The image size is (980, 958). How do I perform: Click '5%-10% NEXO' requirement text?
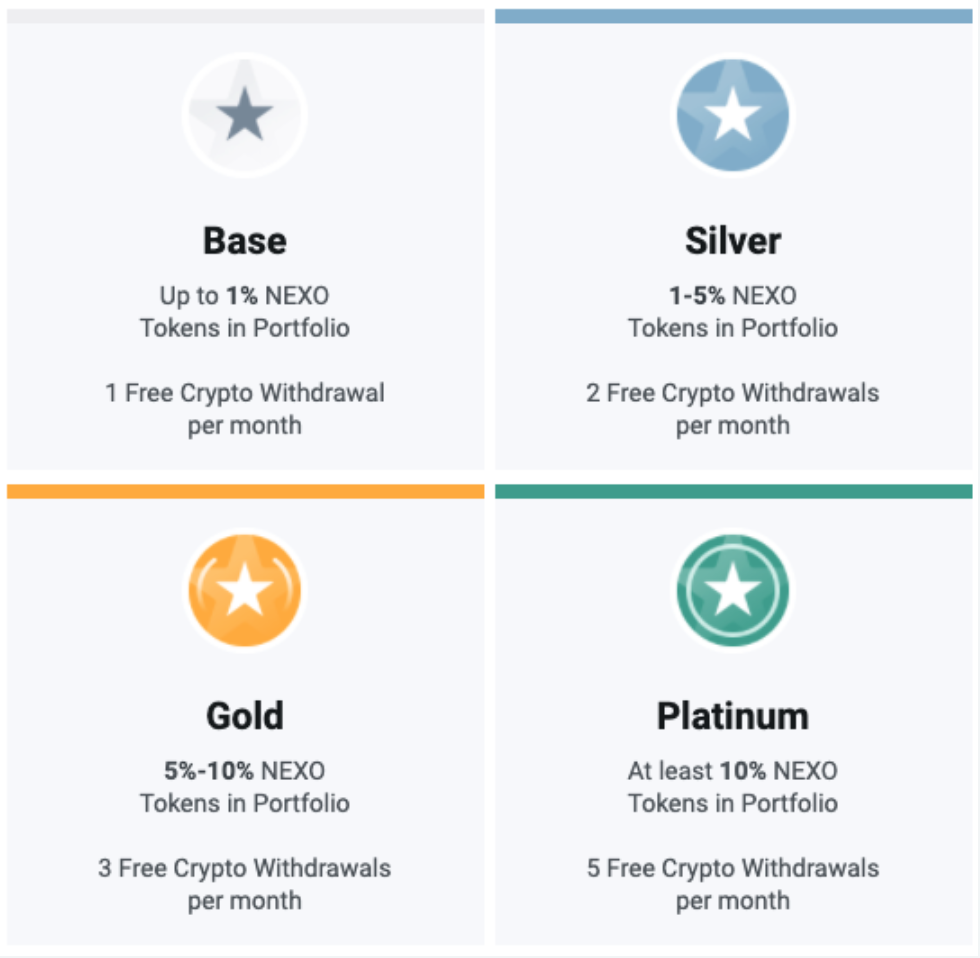point(245,771)
